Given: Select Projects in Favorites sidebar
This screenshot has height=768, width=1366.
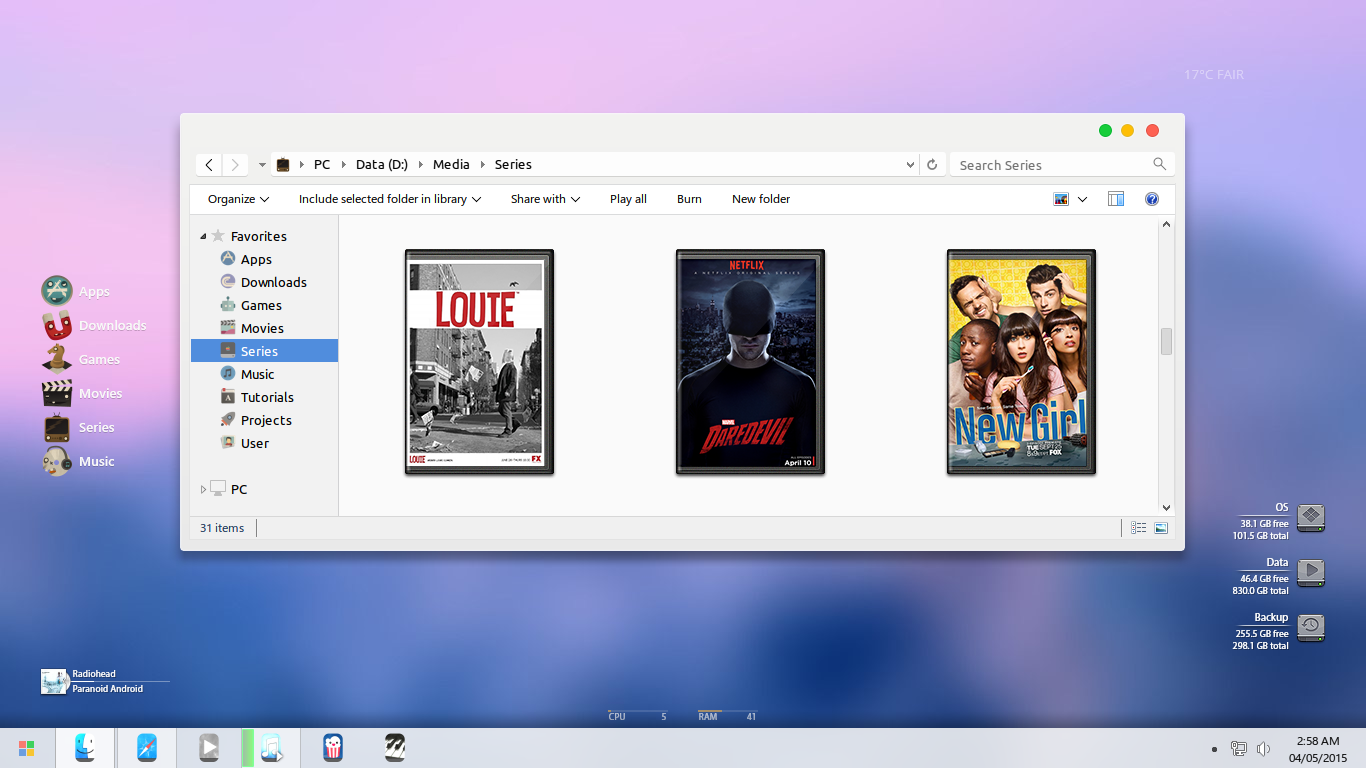Looking at the screenshot, I should 264,420.
